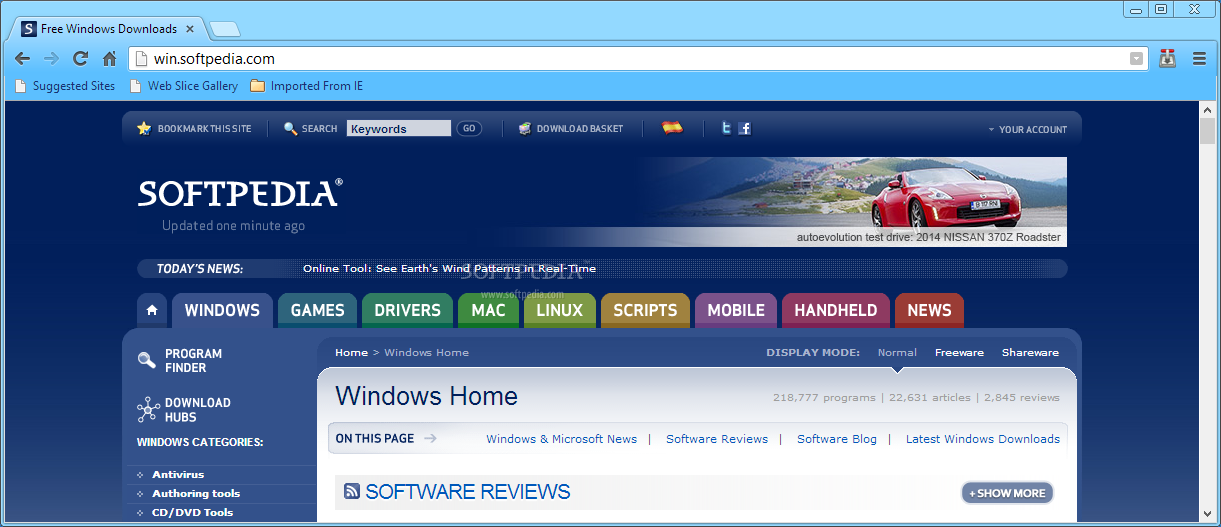1221x527 pixels.
Task: Expand the Authoring tools category
Action: (140, 494)
